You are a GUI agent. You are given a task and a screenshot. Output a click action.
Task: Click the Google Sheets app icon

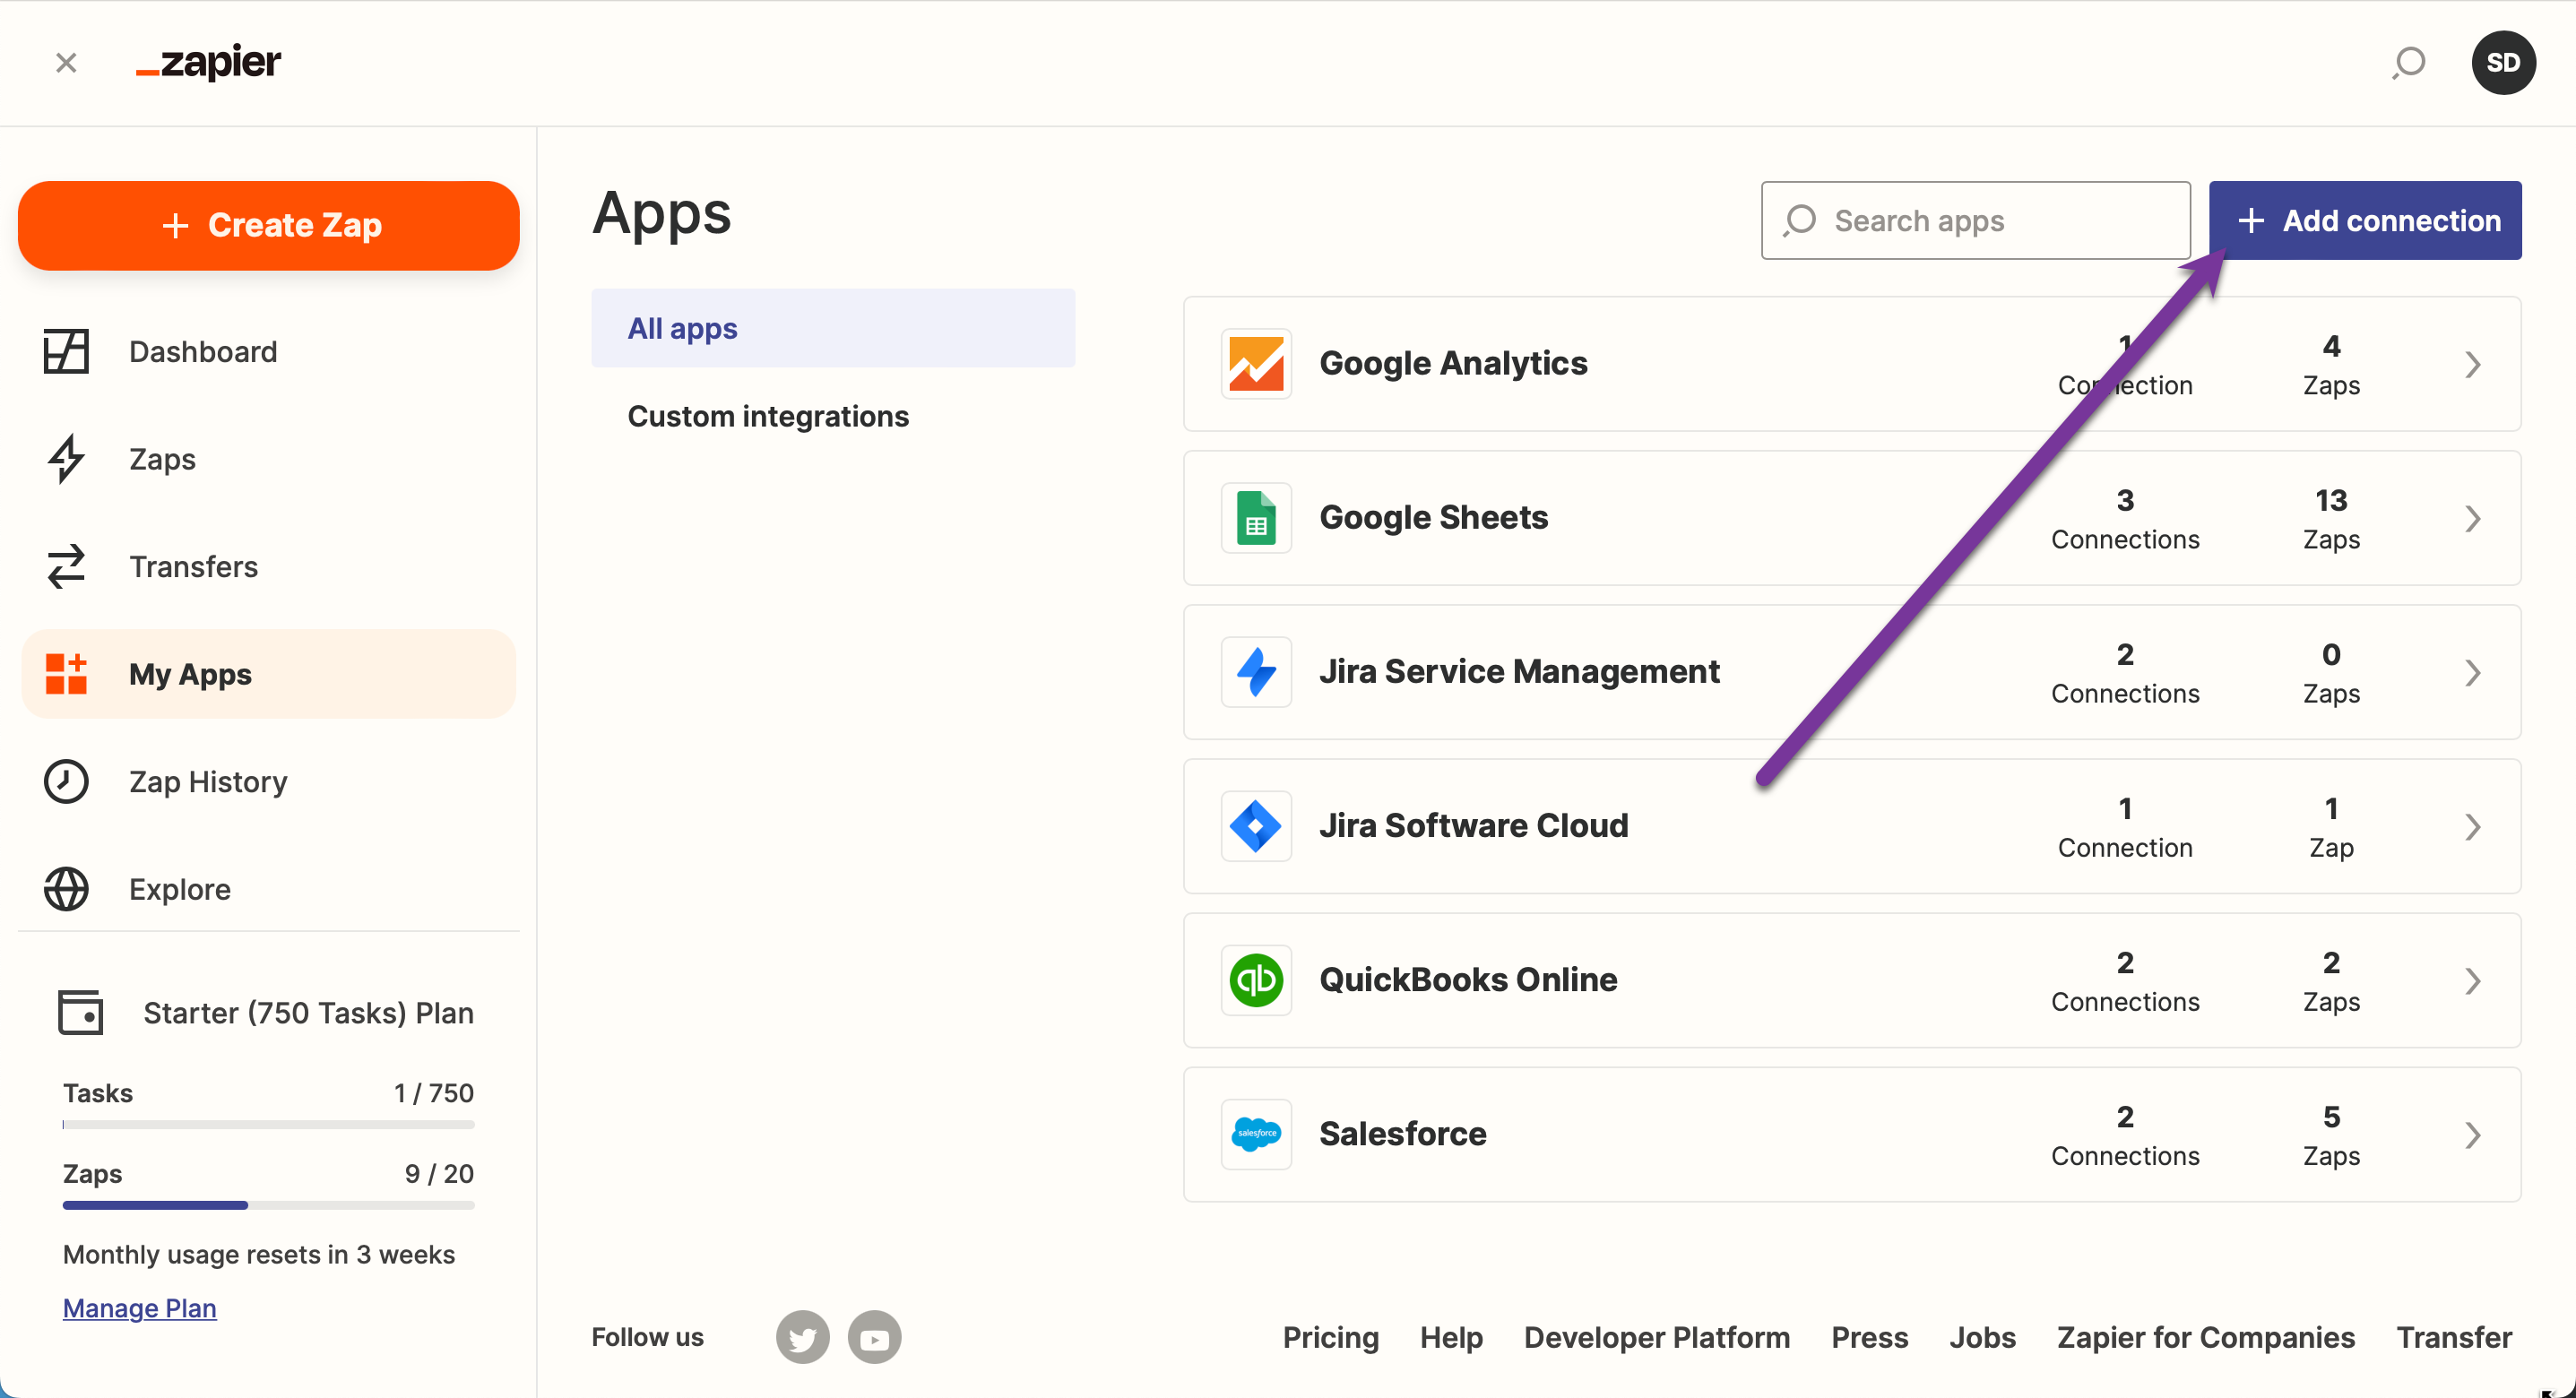coord(1256,518)
